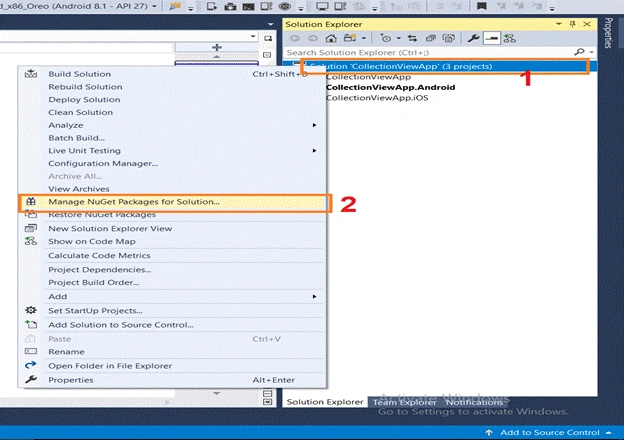Open Pending Changes Filter dropdown arrow
624x440 pixels.
398,39
